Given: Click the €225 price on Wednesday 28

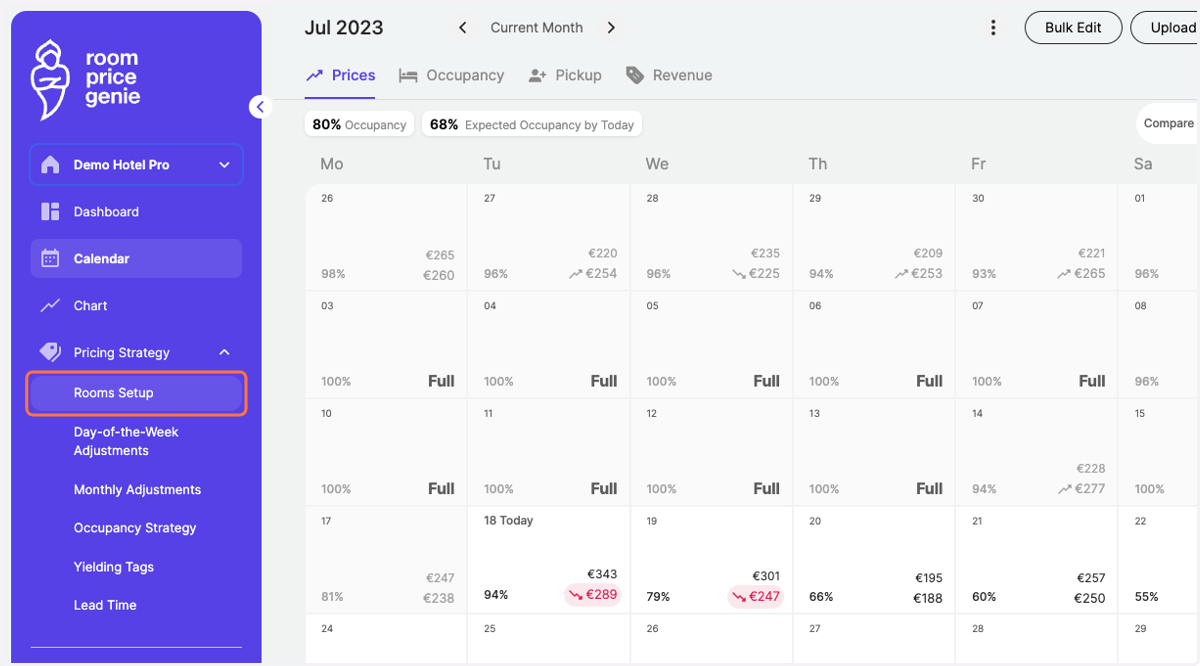Looking at the screenshot, I should pyautogui.click(x=765, y=274).
